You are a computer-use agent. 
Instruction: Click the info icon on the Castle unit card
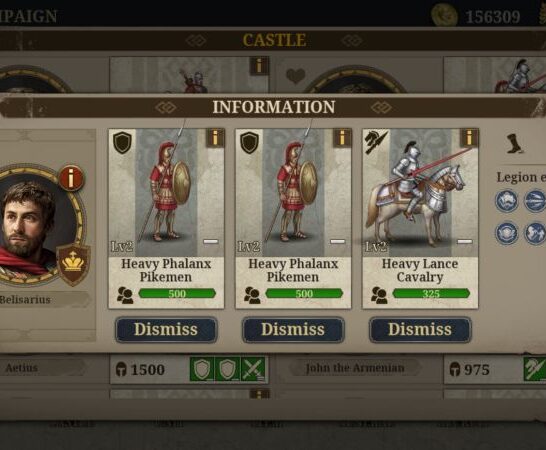coord(259,66)
